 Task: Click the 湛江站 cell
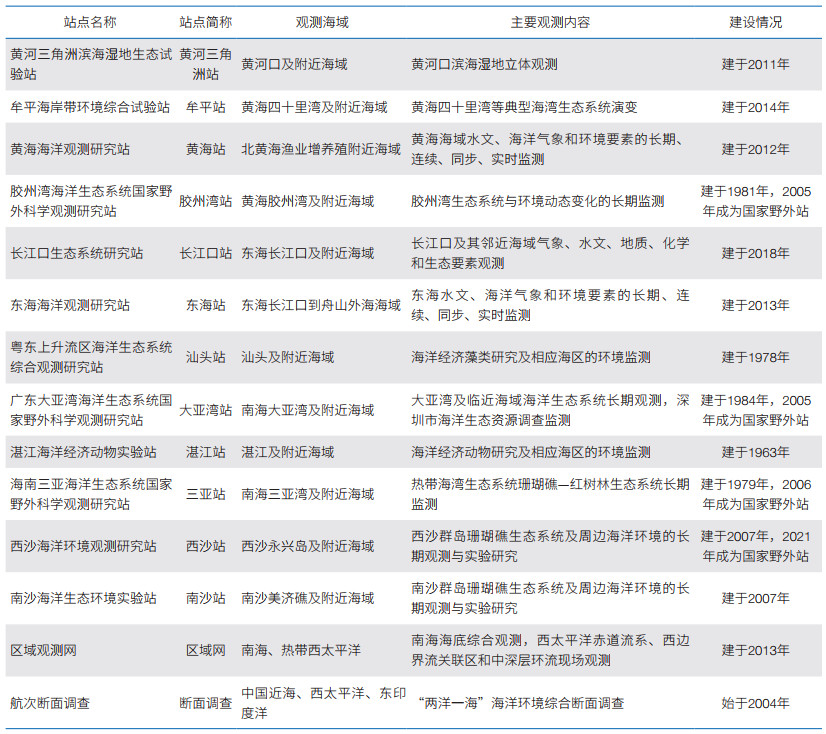205,452
